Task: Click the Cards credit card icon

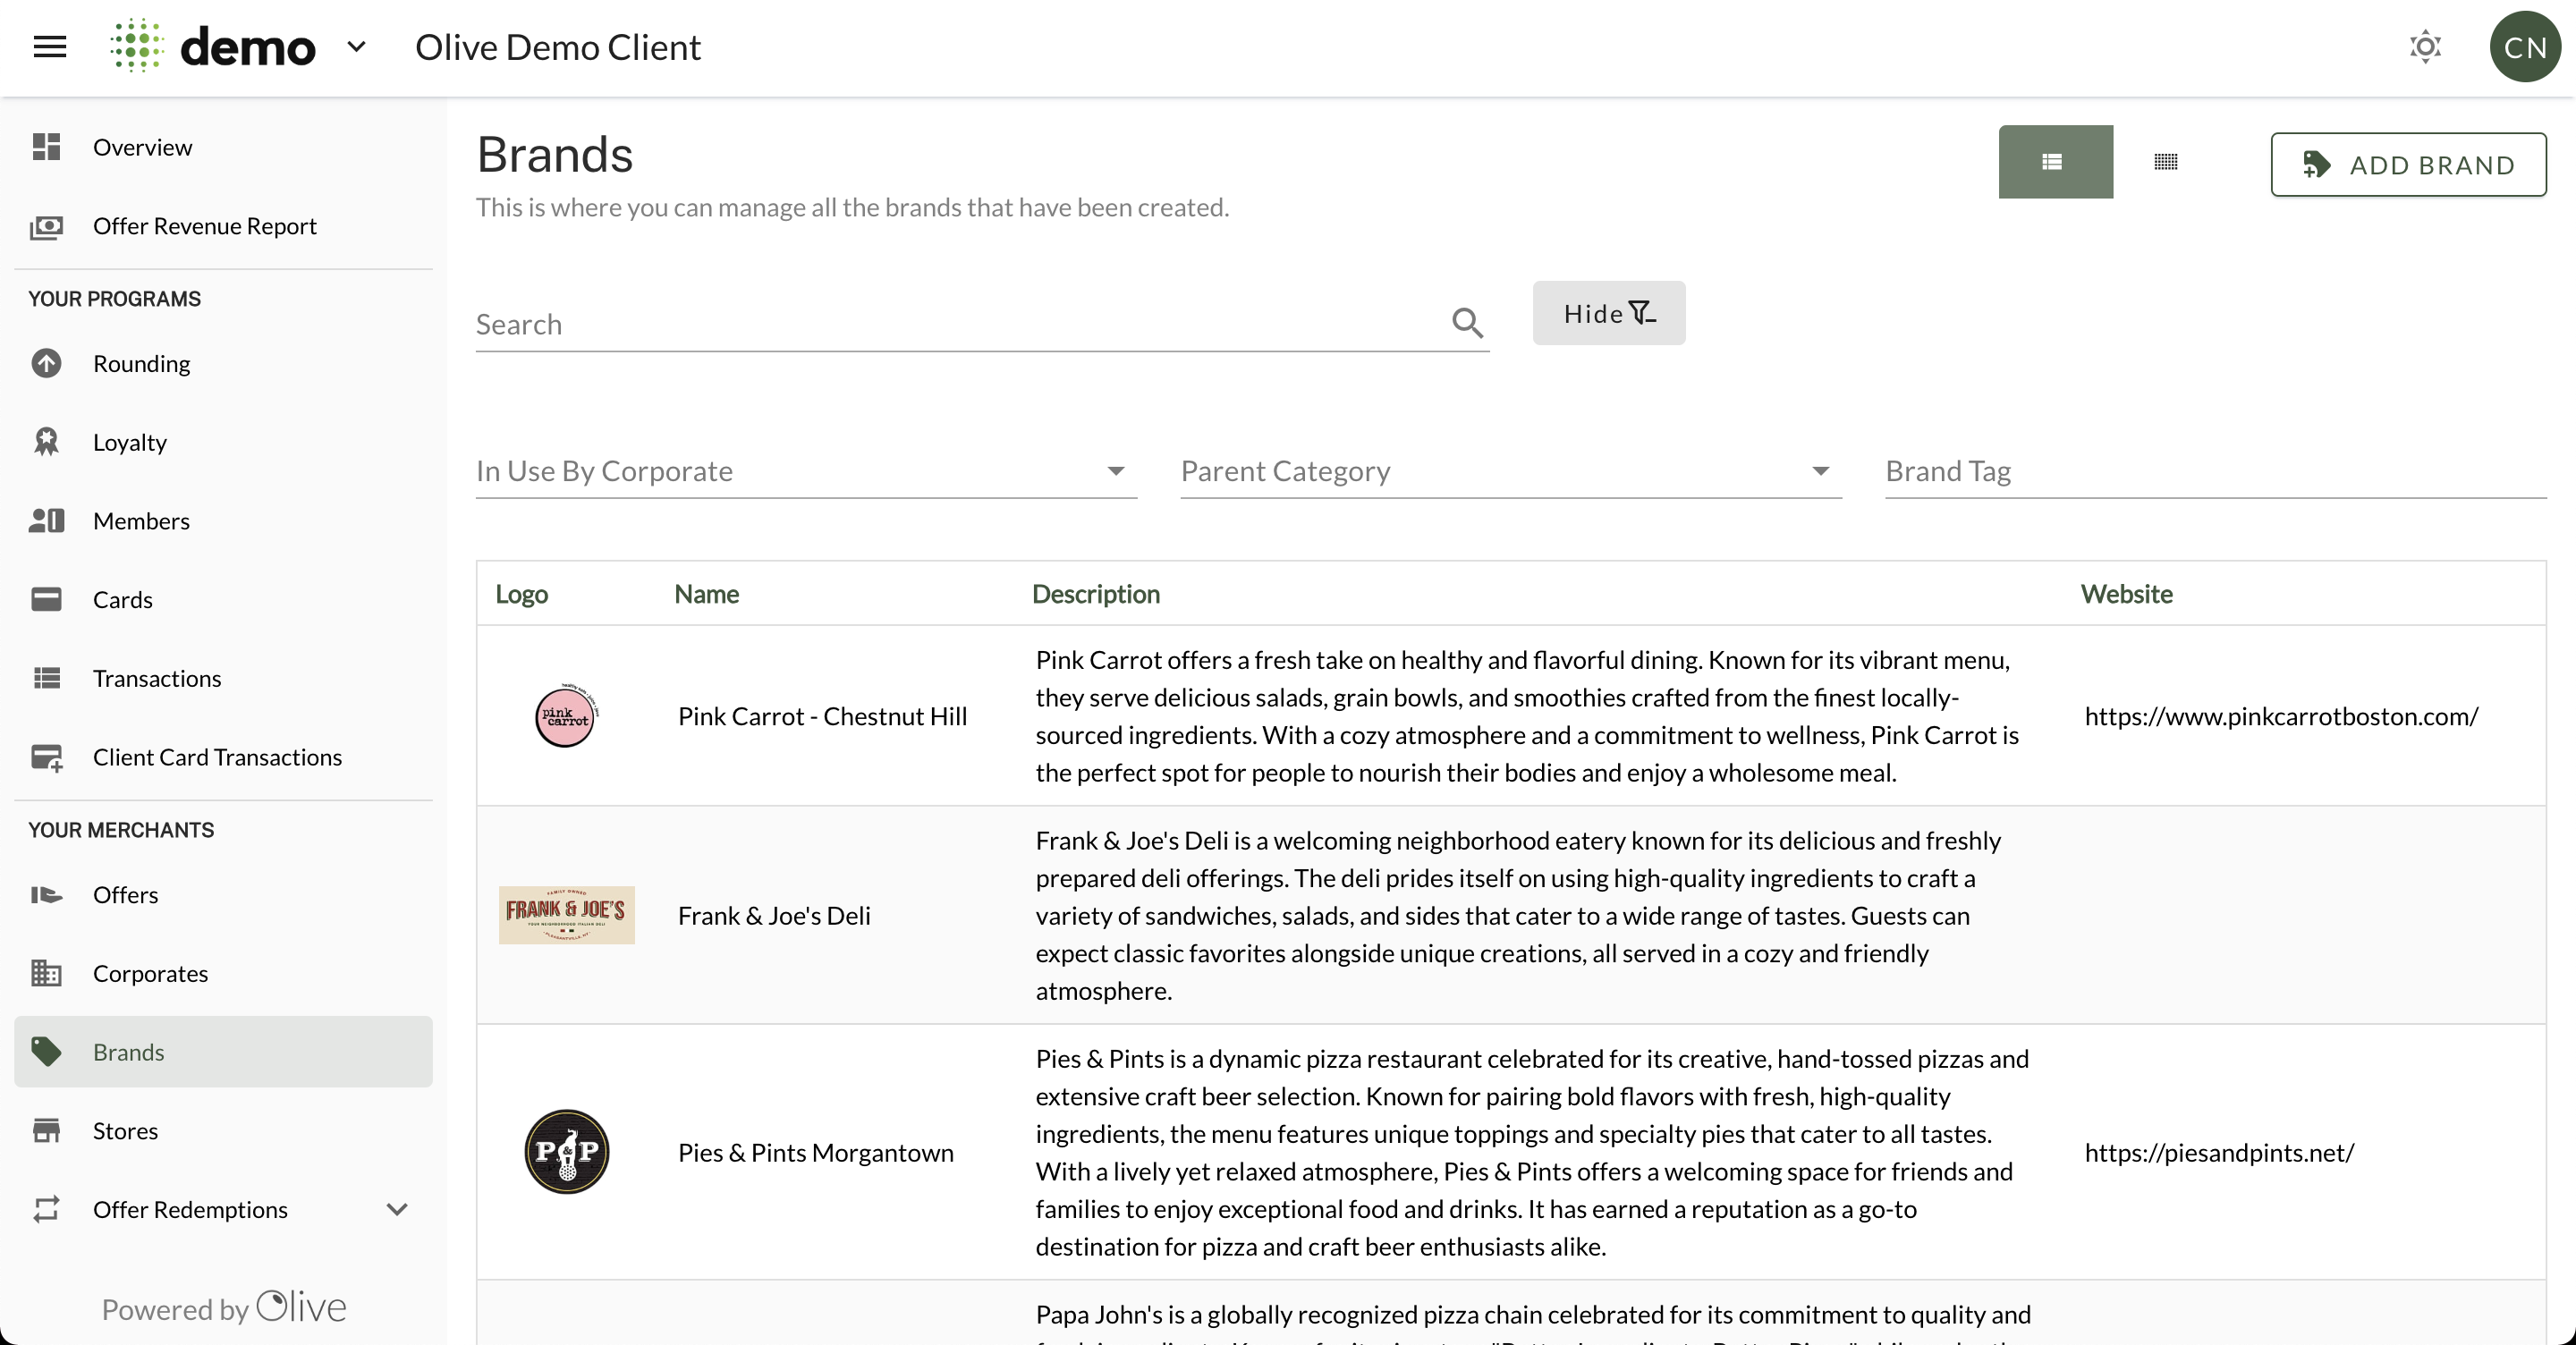Action: pyautogui.click(x=46, y=600)
